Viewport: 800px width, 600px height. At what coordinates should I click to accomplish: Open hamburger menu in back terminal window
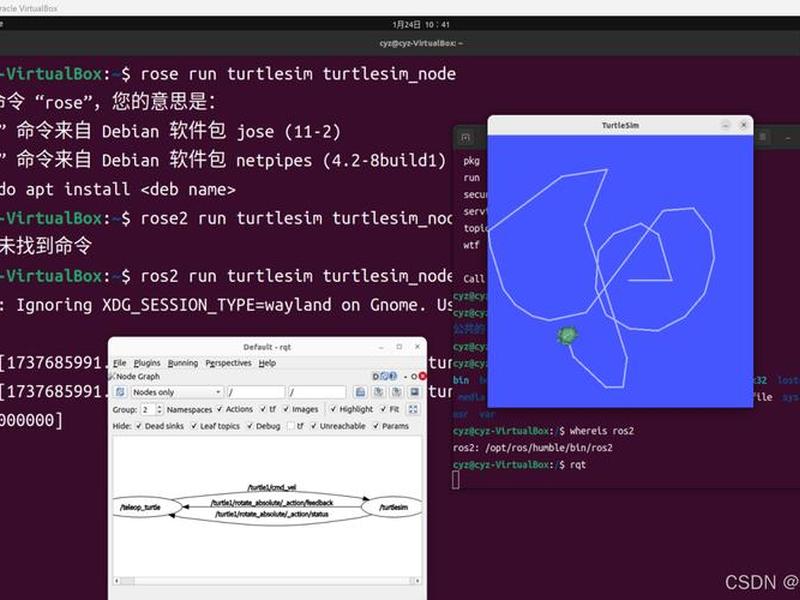pos(763,137)
